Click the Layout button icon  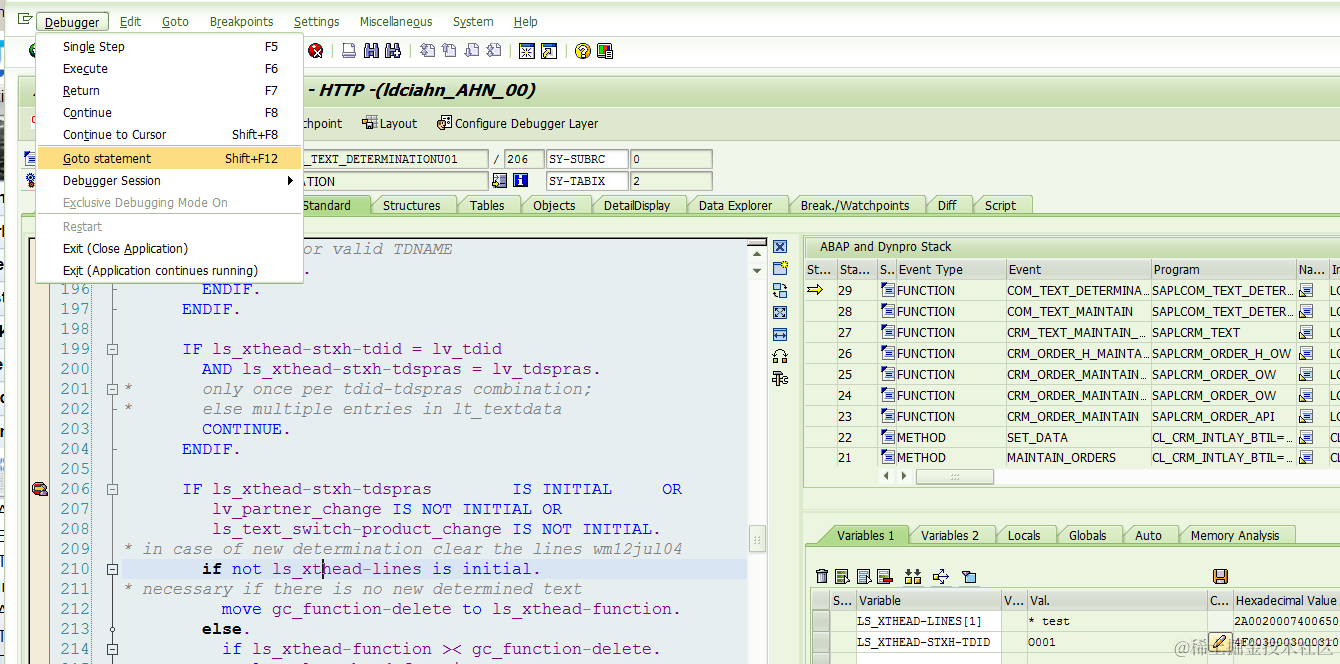point(369,123)
